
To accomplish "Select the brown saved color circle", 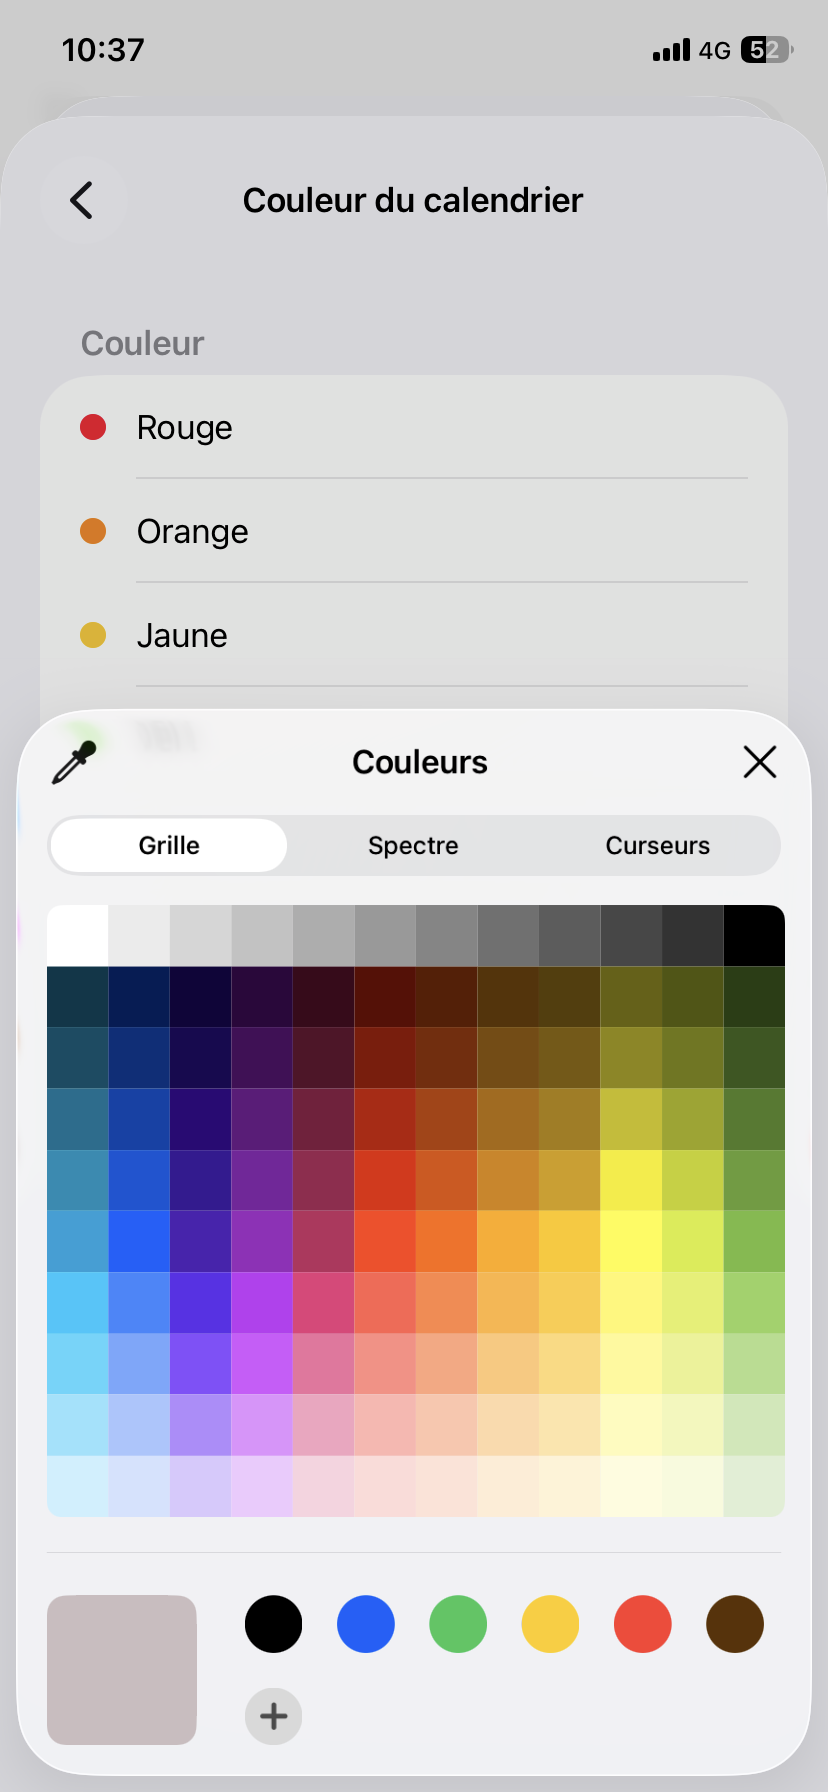I will click(x=735, y=1624).
